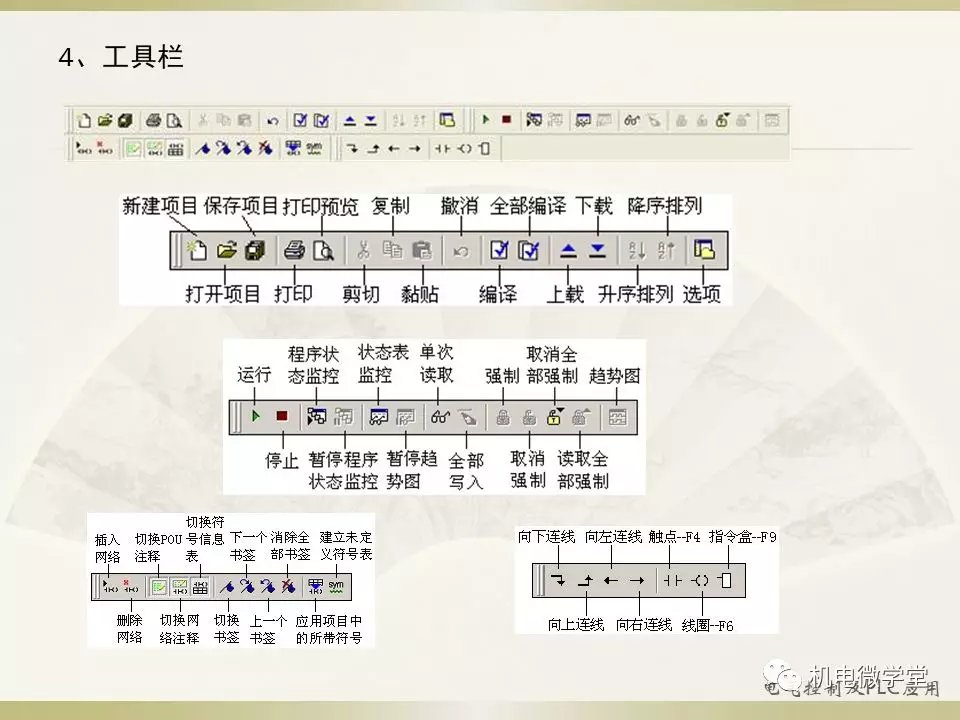
Task: Select the 向下连线 icon in labeled ladder toolbar
Action: (x=557, y=579)
